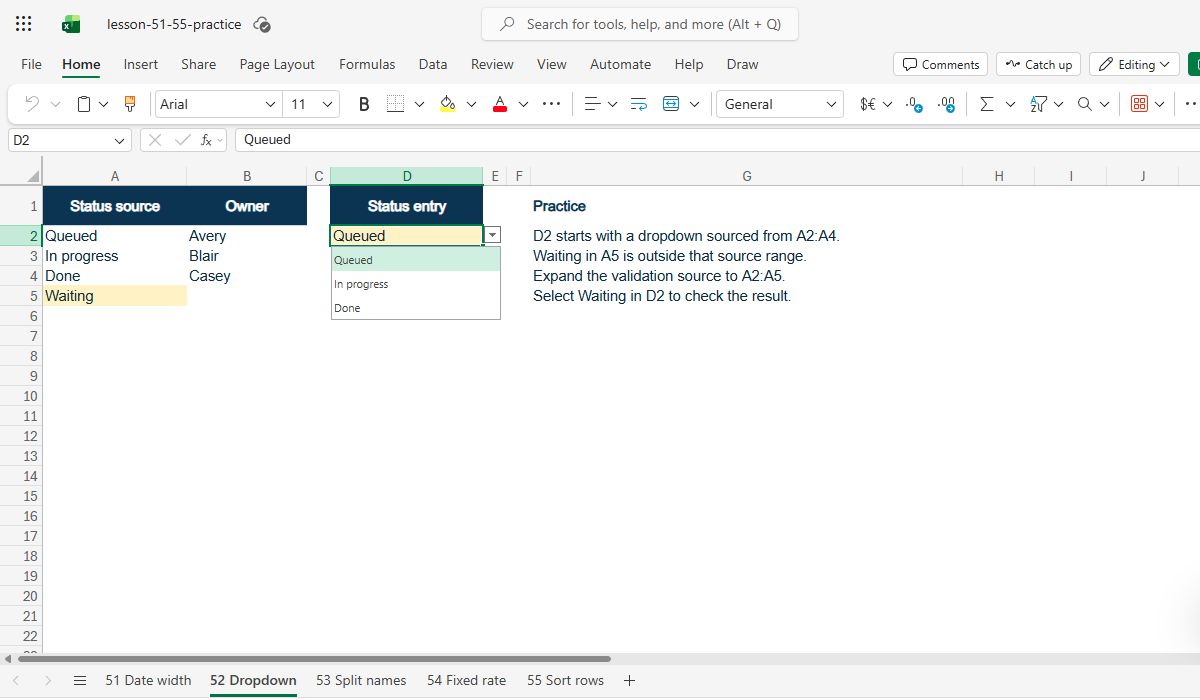The image size is (1200, 700).
Task: Expand the font color dropdown arrow
Action: [523, 104]
